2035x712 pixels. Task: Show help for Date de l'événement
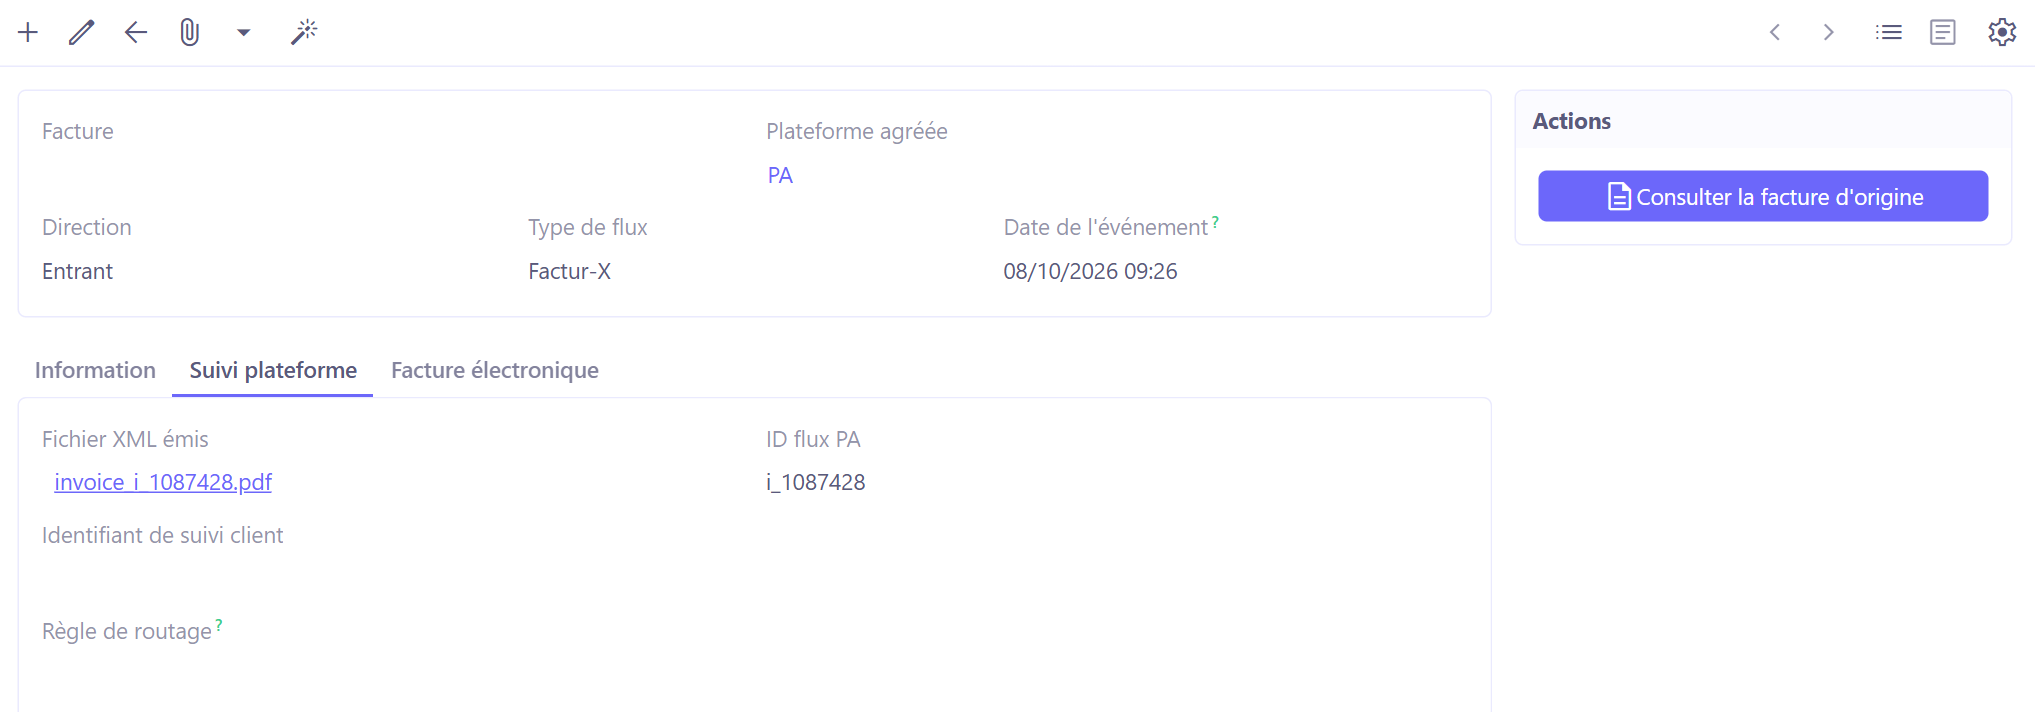(1215, 221)
